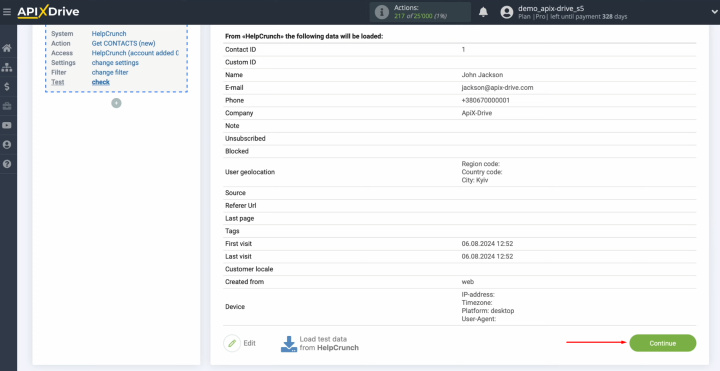Click the Load test data download icon
This screenshot has height=371, width=720.
pyautogui.click(x=289, y=344)
